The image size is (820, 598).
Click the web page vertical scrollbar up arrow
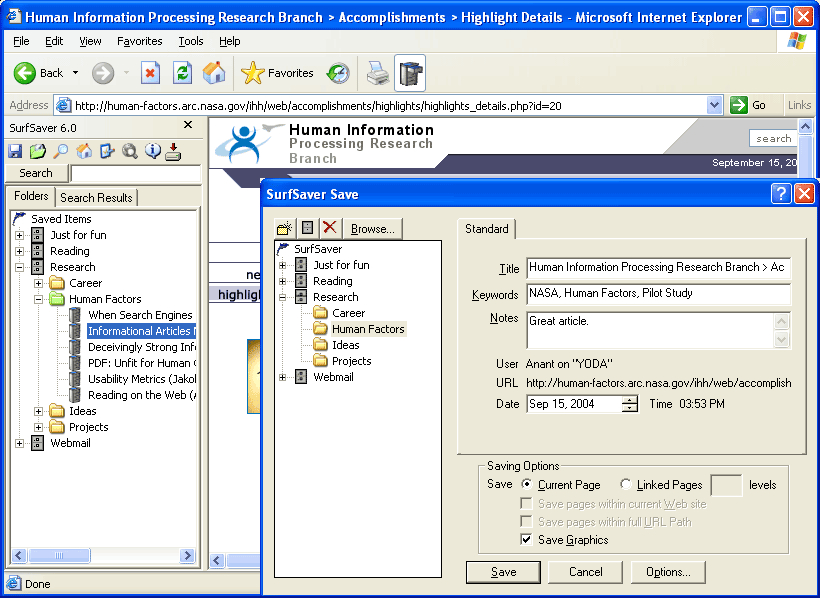click(805, 126)
